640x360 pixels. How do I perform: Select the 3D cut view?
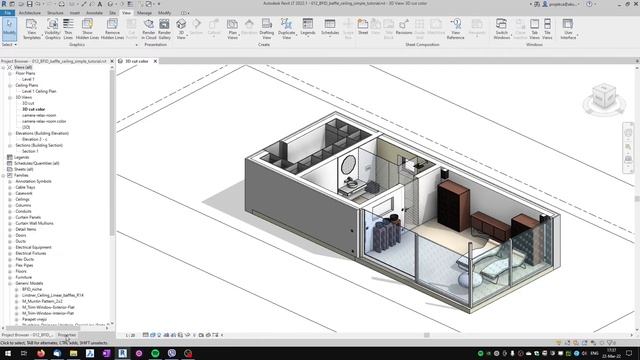(x=28, y=103)
